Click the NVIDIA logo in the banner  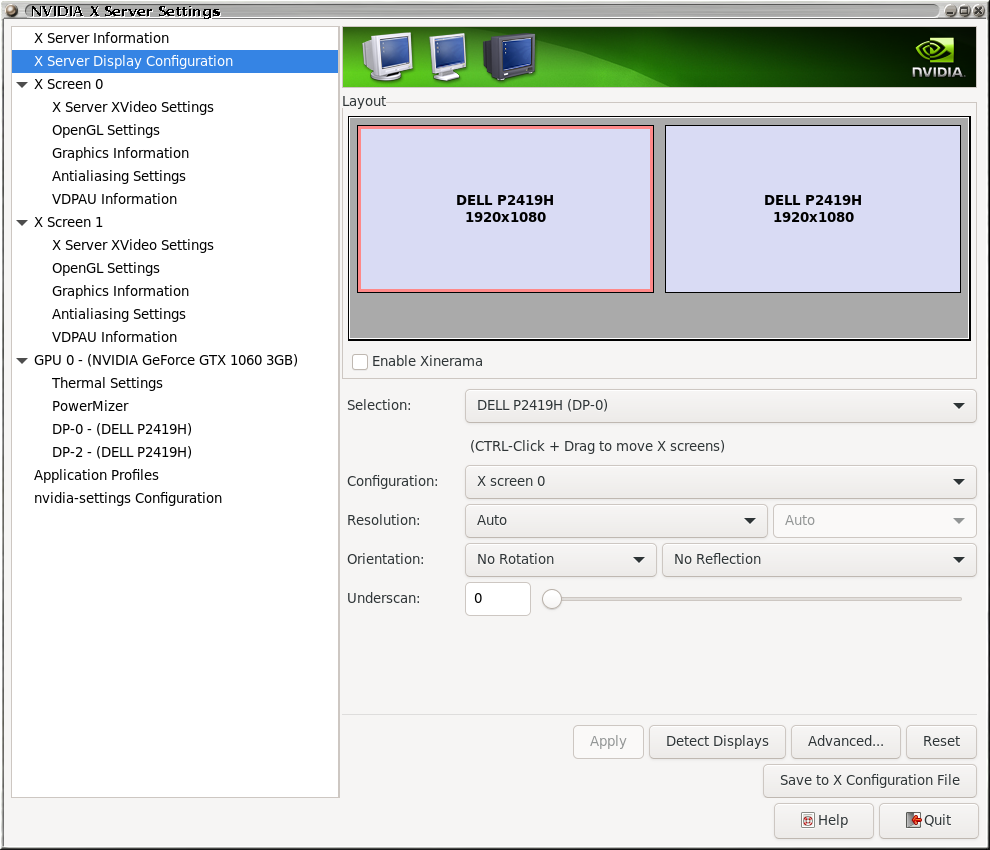937,58
